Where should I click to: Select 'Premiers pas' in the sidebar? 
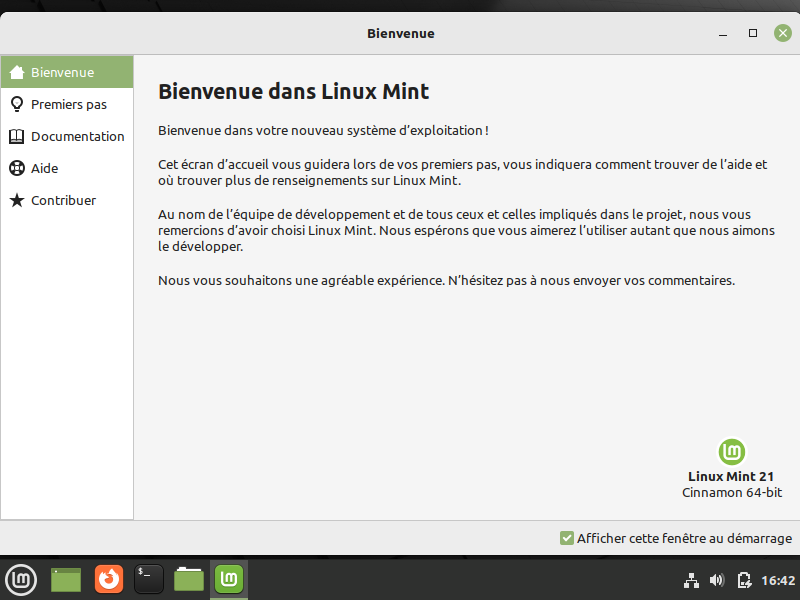pos(66,104)
